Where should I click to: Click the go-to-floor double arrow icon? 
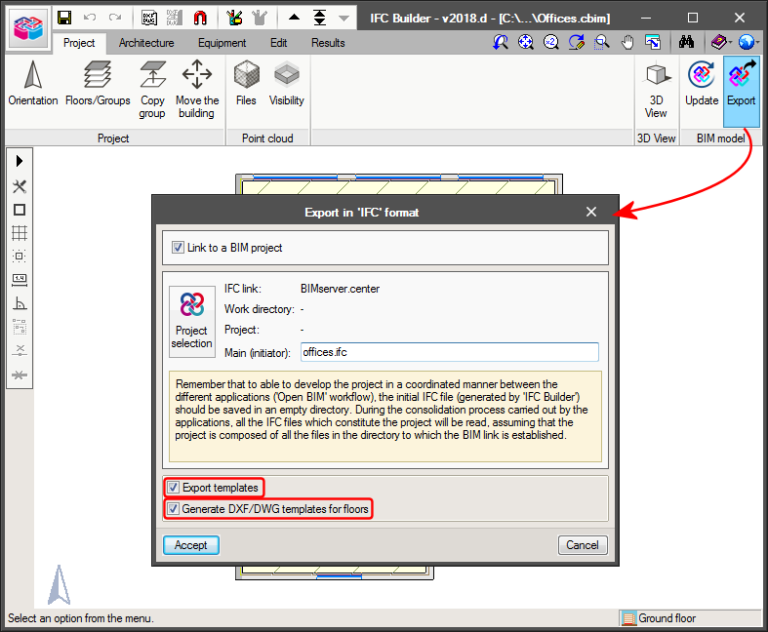(x=319, y=18)
